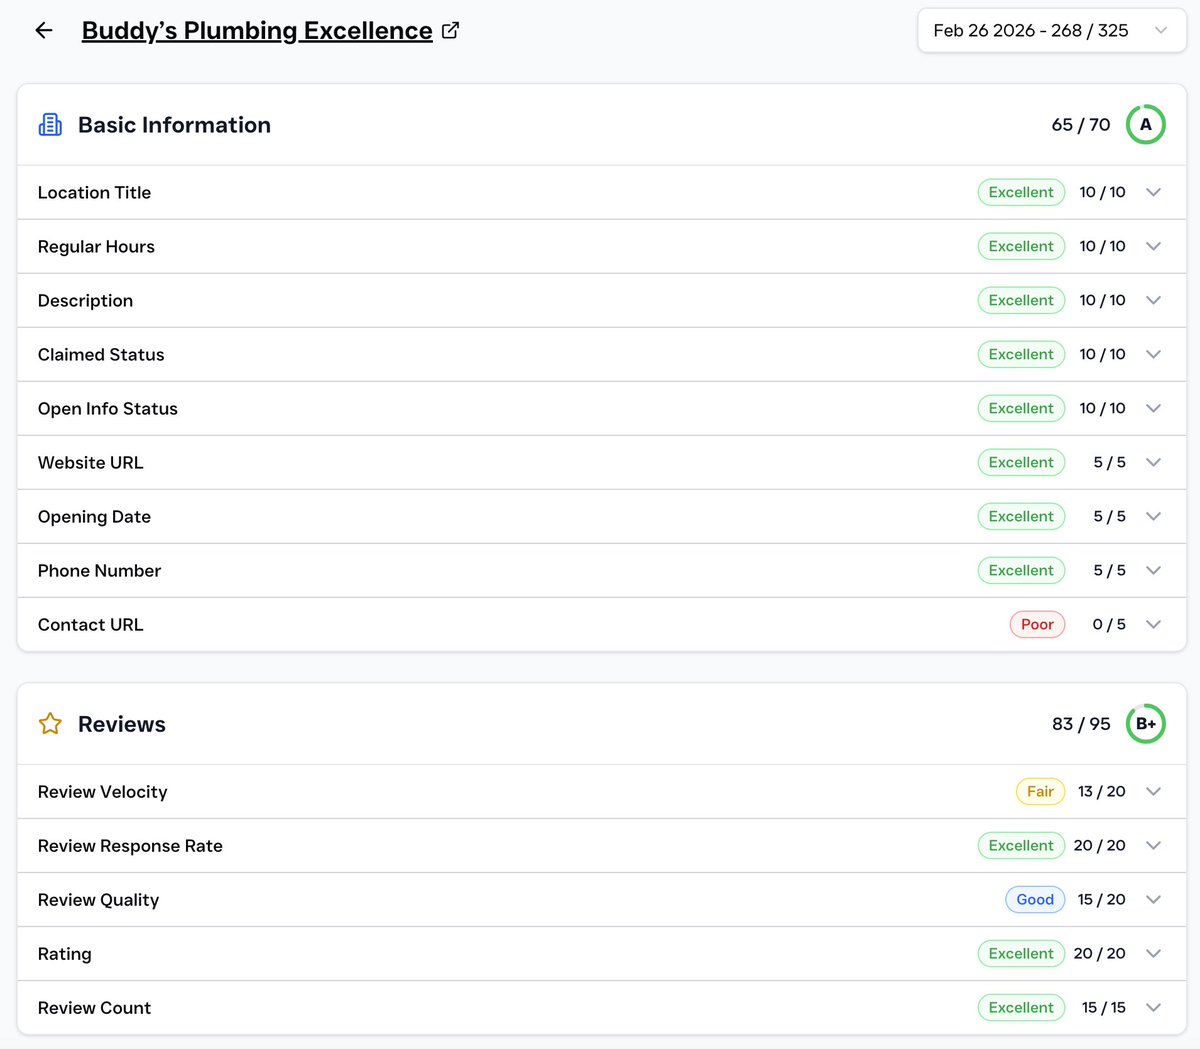The width and height of the screenshot is (1200, 1049).
Task: Click the Reviews star icon
Action: coord(50,724)
